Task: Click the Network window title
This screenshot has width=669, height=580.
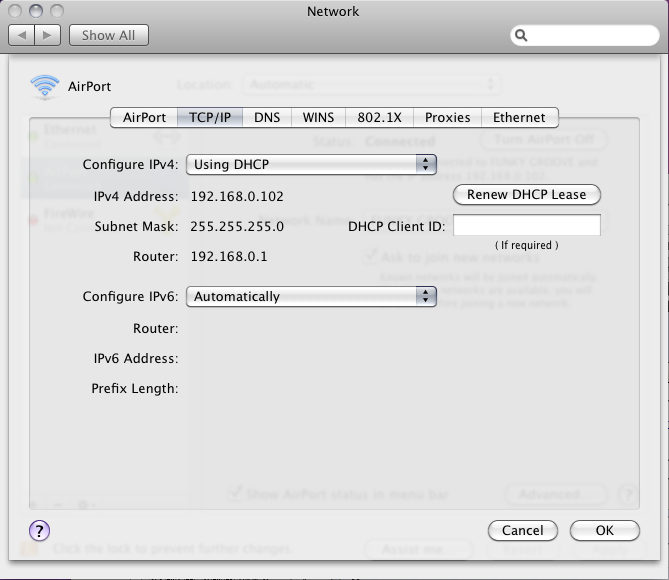Action: tap(333, 12)
